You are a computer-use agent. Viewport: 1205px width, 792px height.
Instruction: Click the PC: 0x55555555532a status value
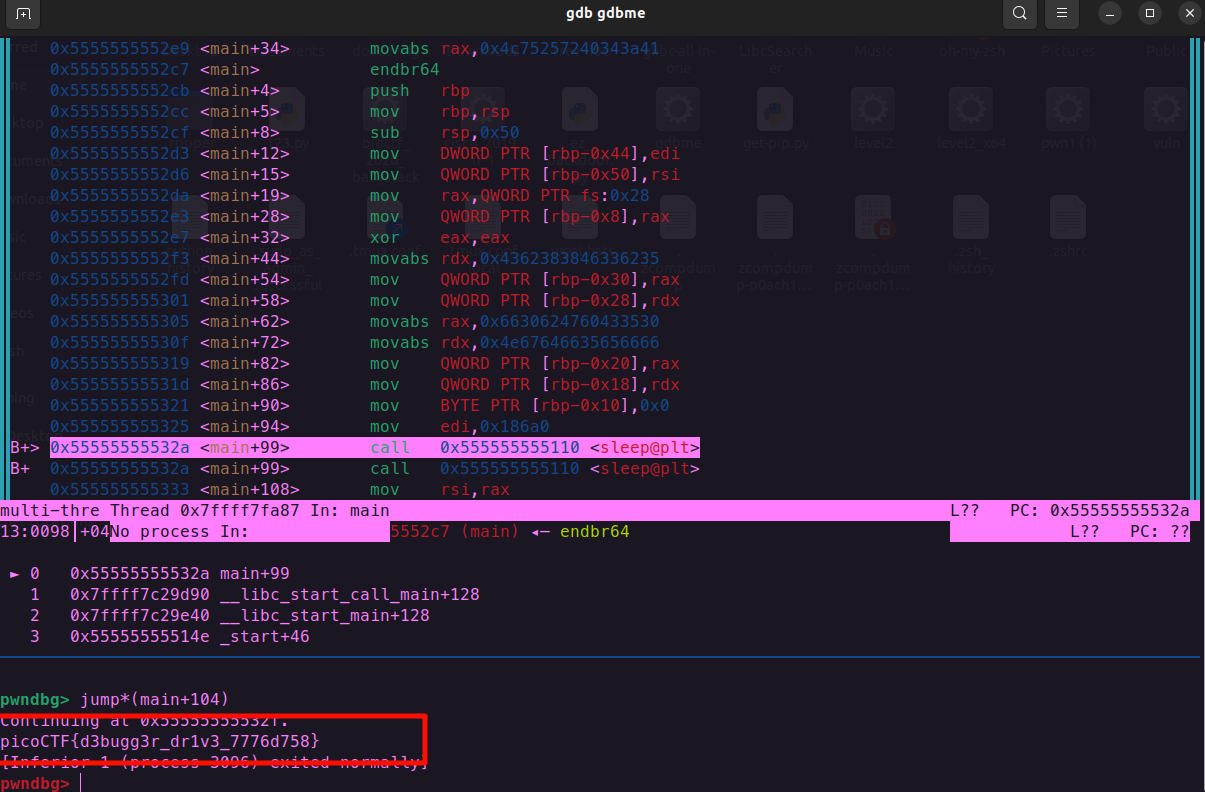click(1100, 510)
